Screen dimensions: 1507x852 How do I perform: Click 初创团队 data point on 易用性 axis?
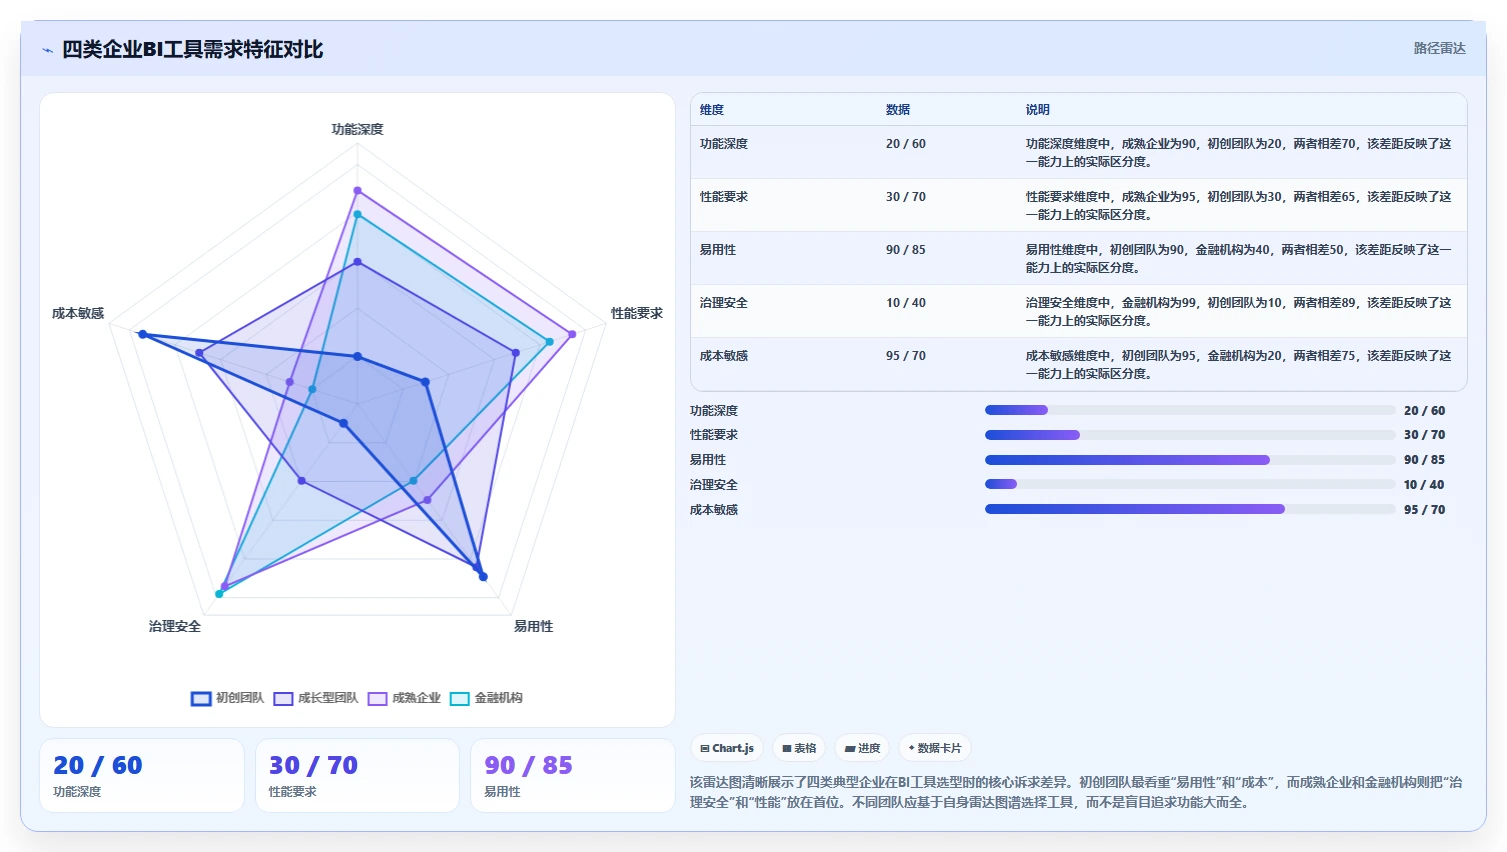click(x=483, y=577)
